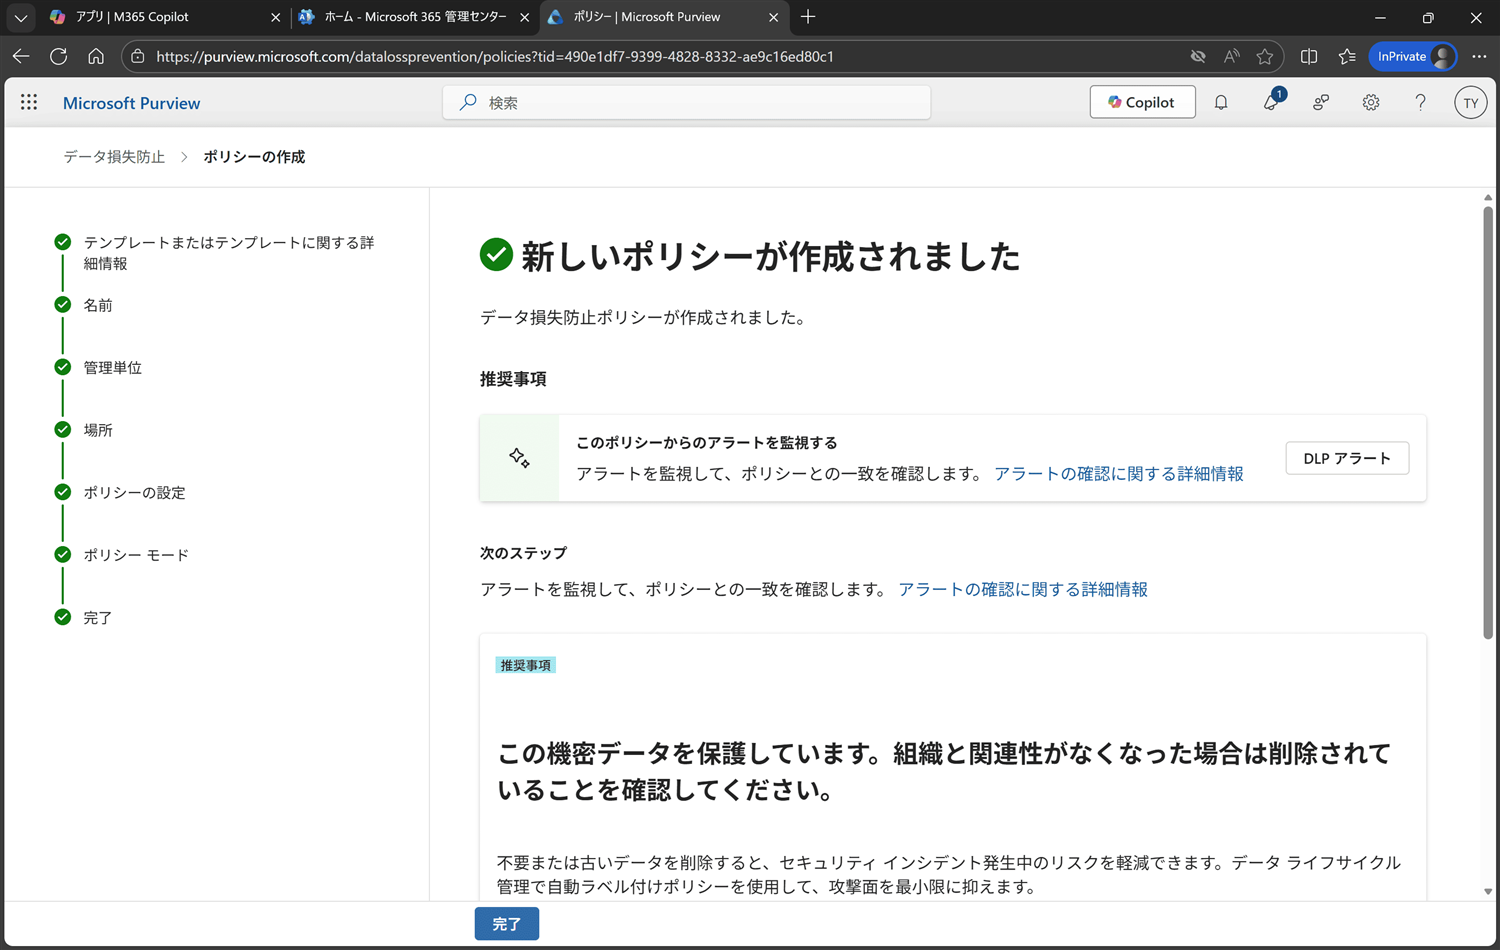Close the Microsoft 365 管理センター tab
The height and width of the screenshot is (950, 1500).
[525, 17]
